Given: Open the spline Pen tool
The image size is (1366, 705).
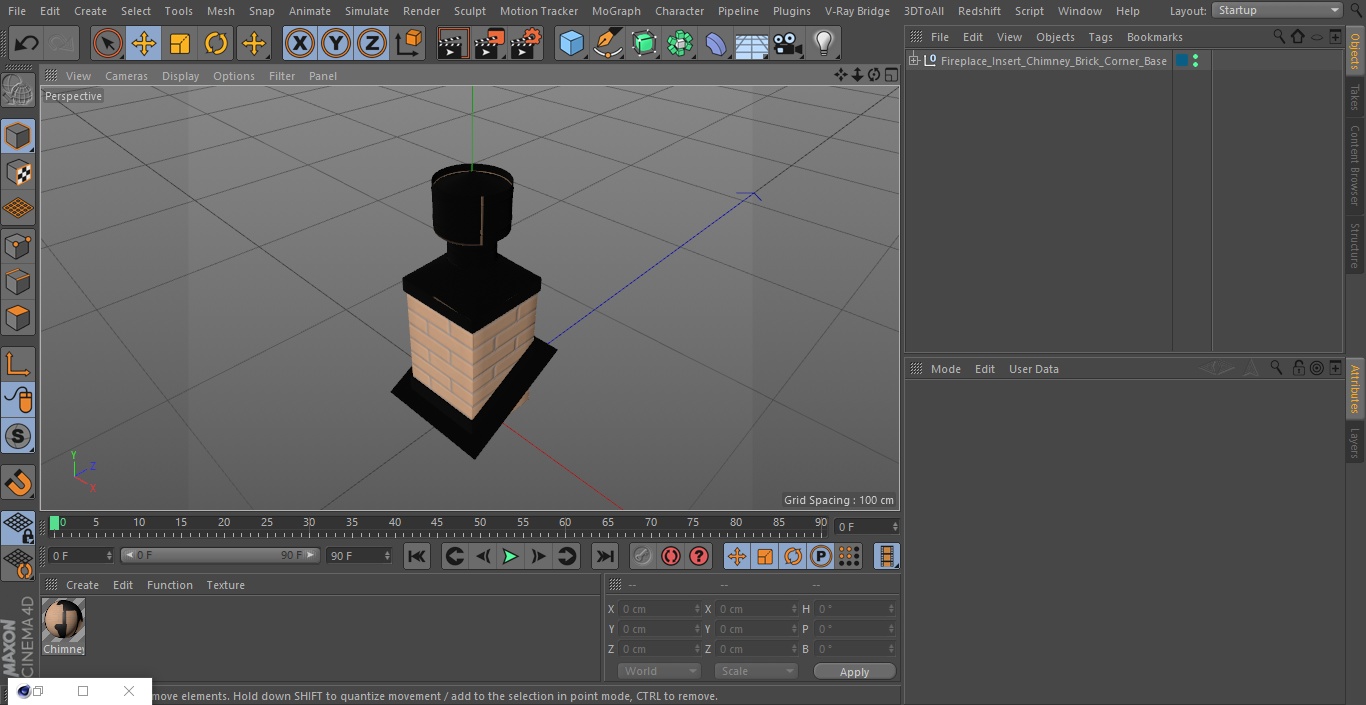Looking at the screenshot, I should (x=607, y=43).
